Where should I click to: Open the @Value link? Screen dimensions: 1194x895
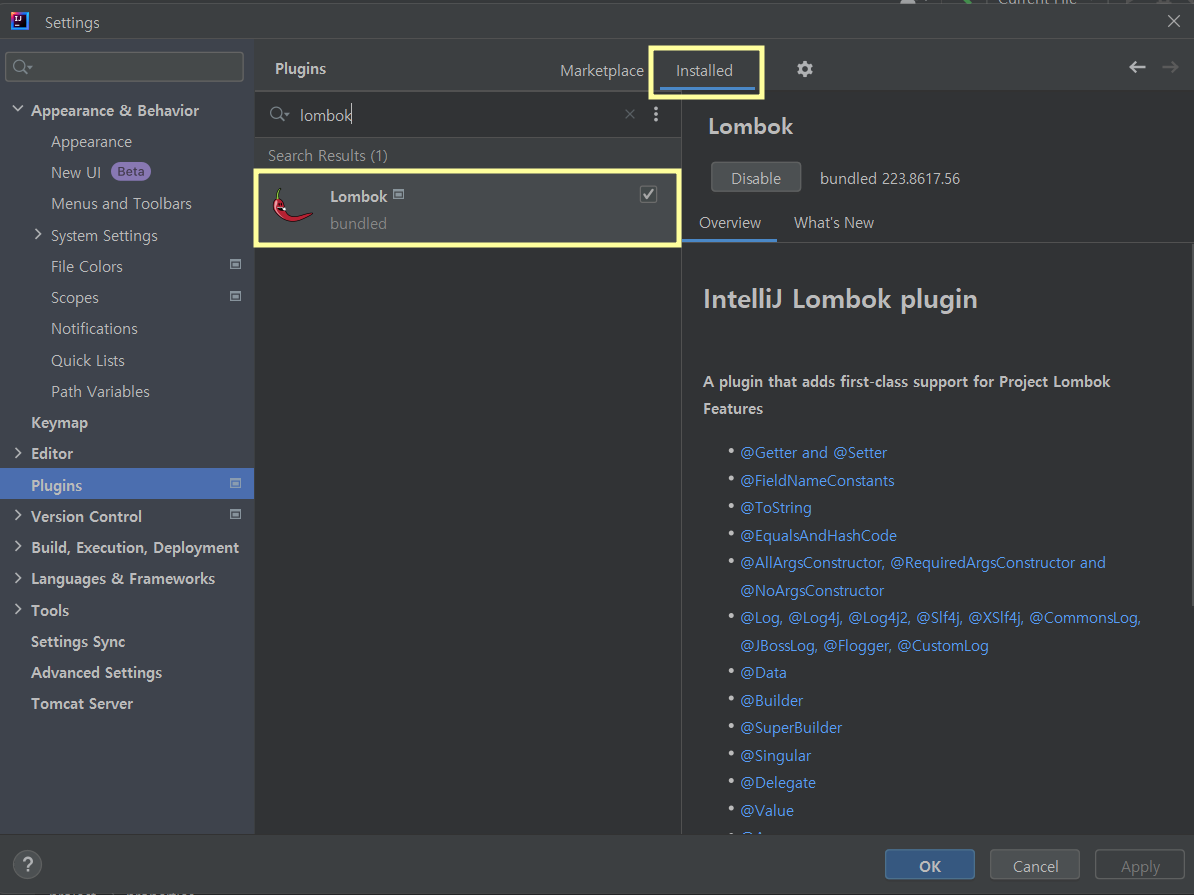coord(767,810)
